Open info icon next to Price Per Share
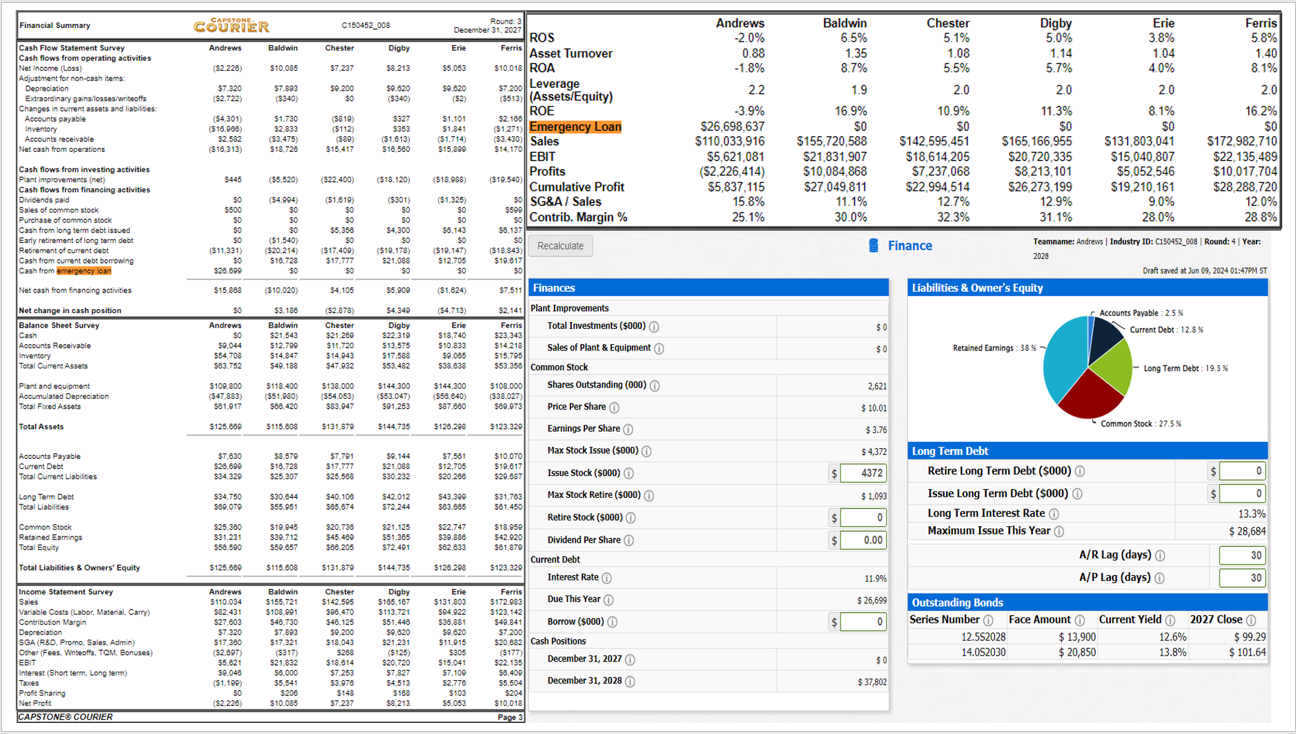The image size is (1296, 734). pos(614,408)
